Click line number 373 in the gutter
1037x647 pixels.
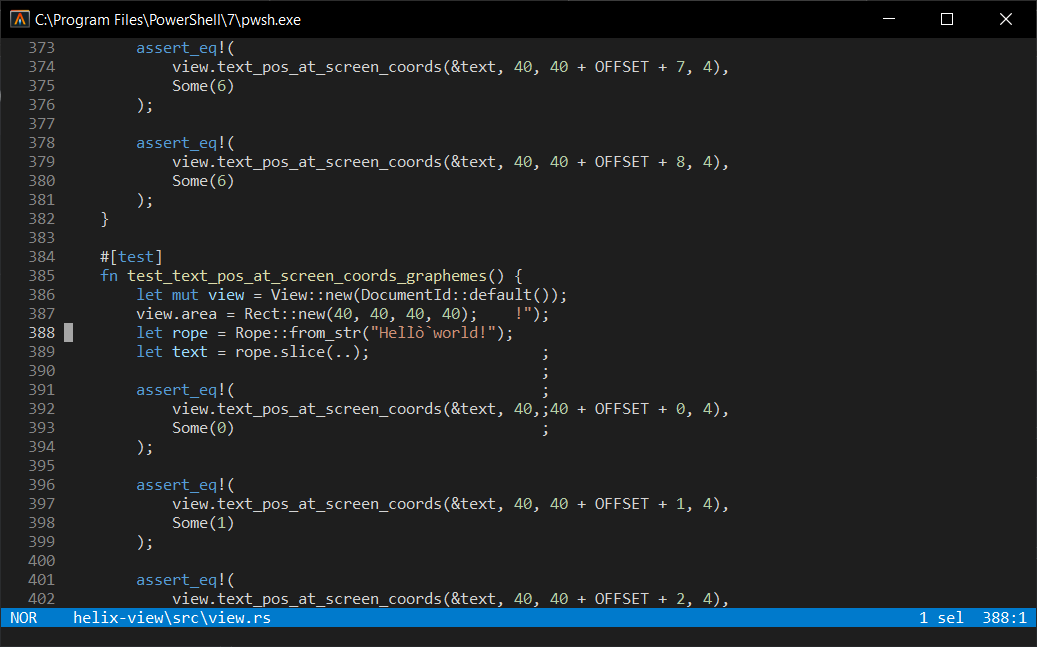pos(42,48)
